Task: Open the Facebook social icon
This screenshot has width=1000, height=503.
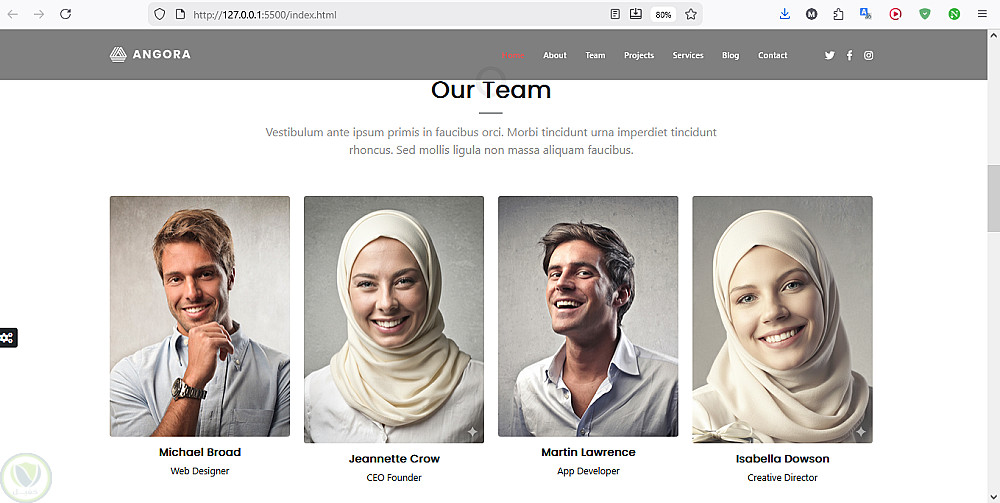Action: 849,55
